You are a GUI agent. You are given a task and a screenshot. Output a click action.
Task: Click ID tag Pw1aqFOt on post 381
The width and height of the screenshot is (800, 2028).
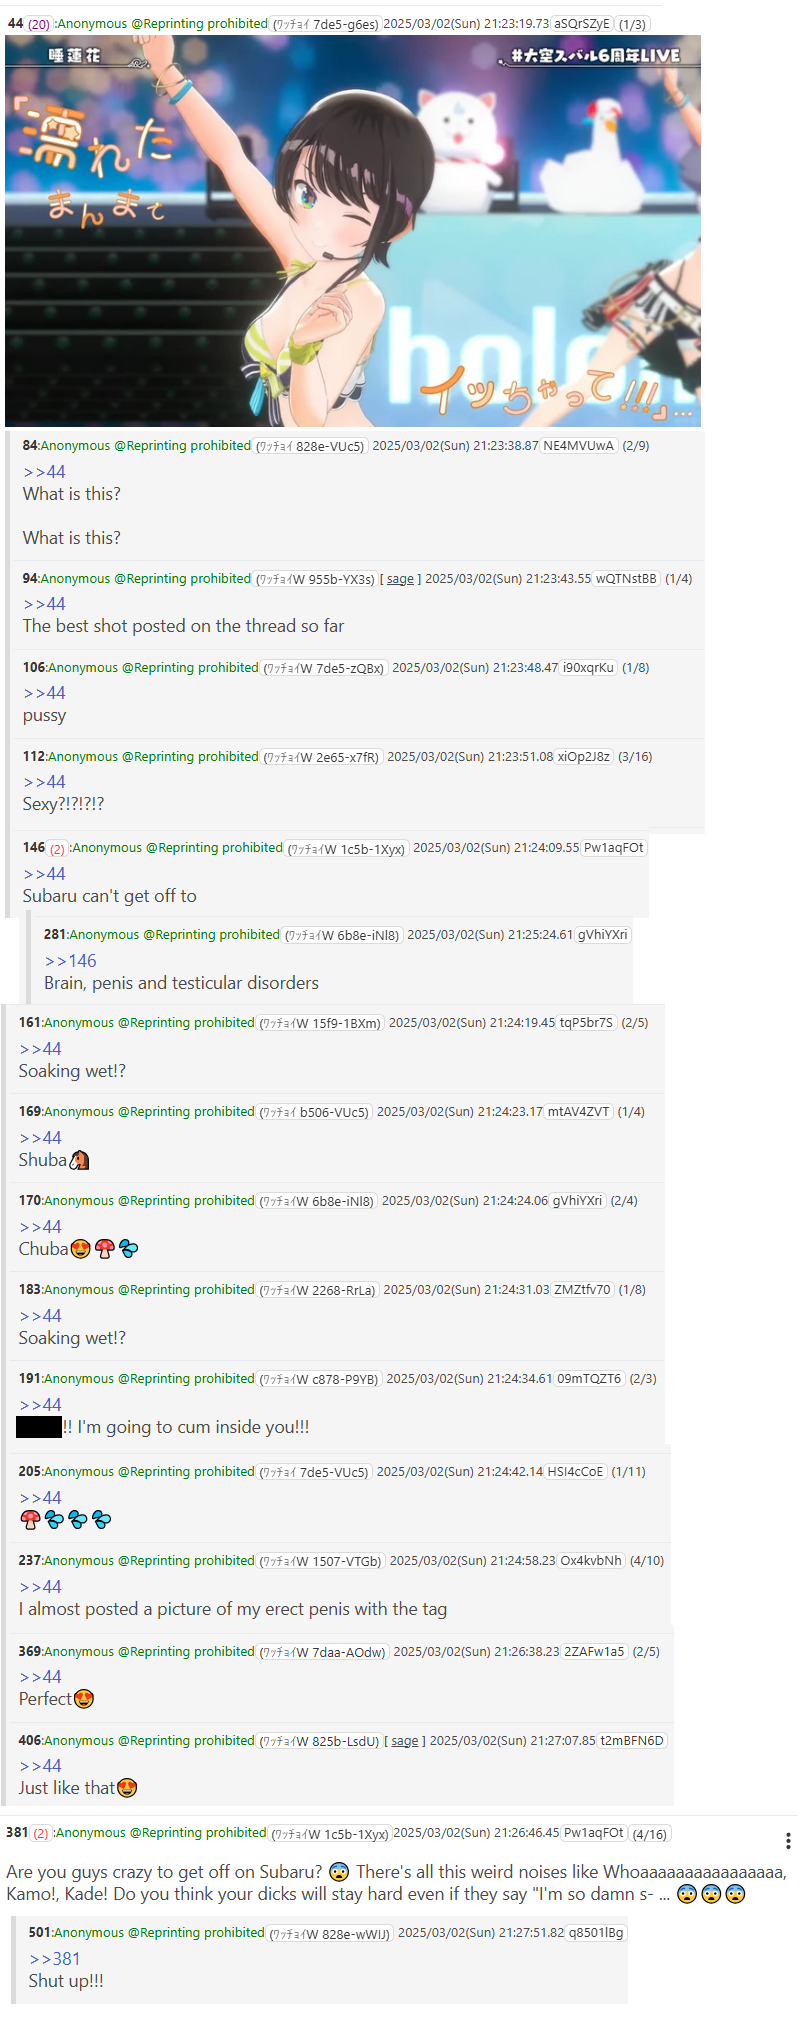click(594, 1833)
